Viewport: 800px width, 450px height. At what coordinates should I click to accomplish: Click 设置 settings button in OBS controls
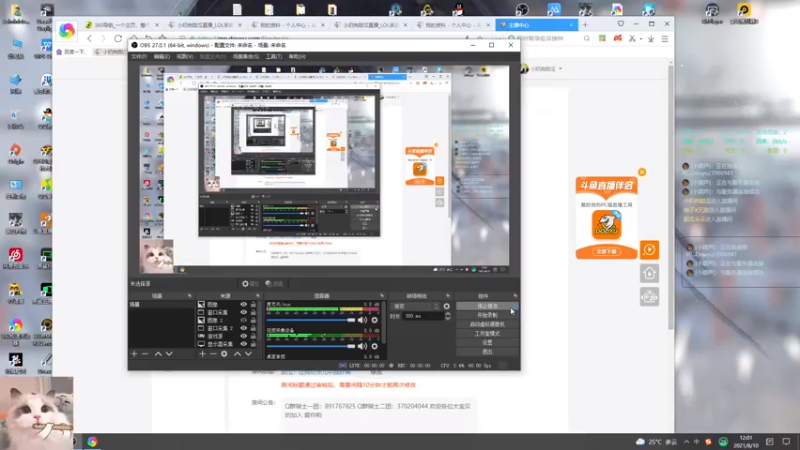(x=487, y=343)
